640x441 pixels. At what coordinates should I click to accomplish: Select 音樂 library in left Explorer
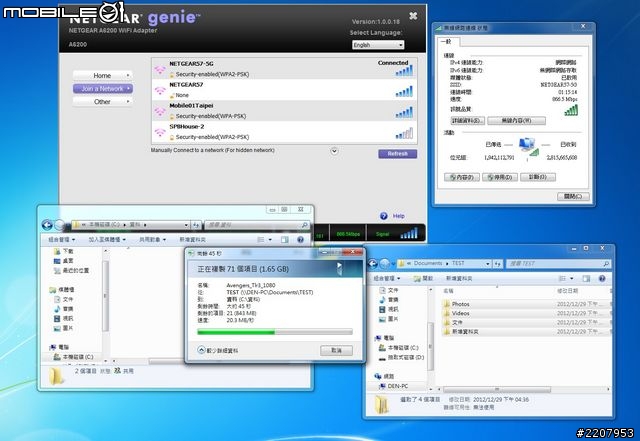tap(64, 309)
